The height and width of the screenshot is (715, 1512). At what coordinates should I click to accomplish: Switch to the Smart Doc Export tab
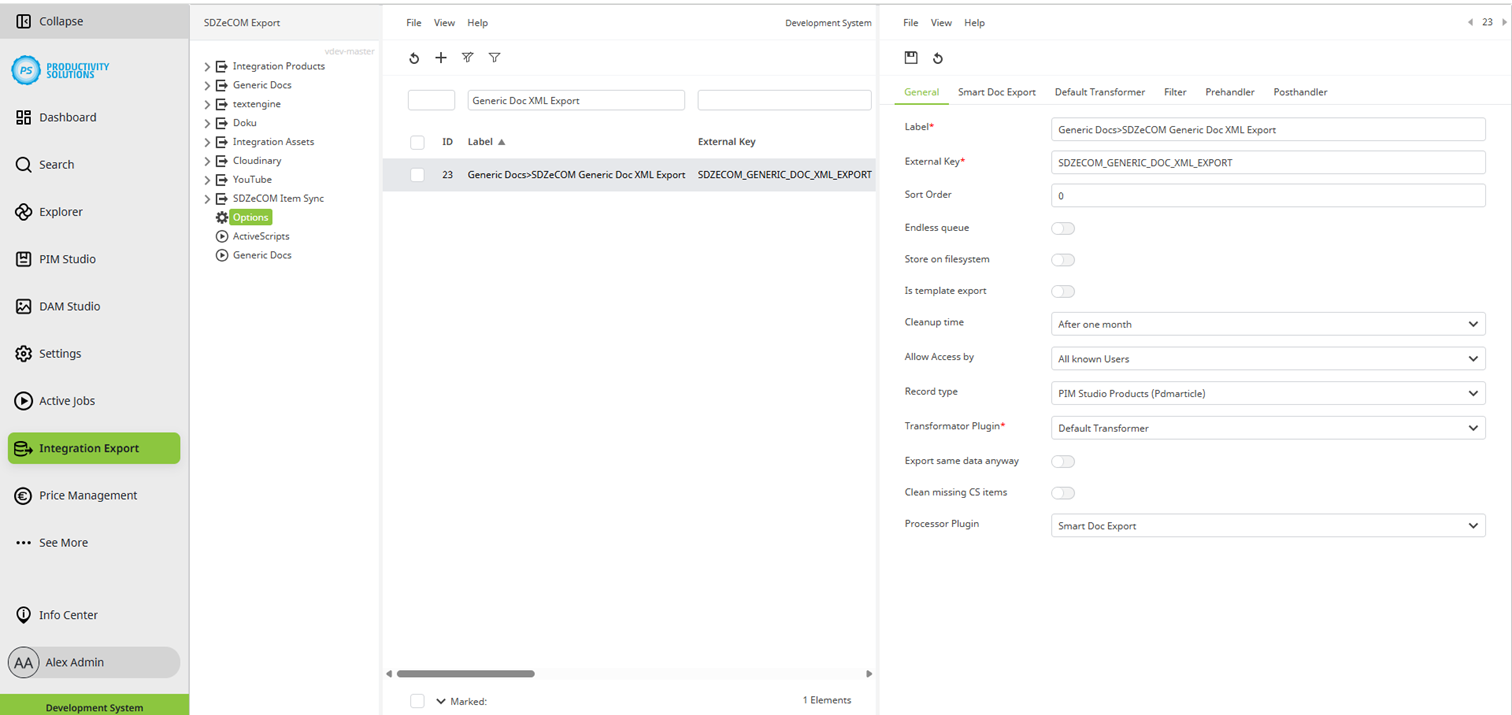[996, 91]
